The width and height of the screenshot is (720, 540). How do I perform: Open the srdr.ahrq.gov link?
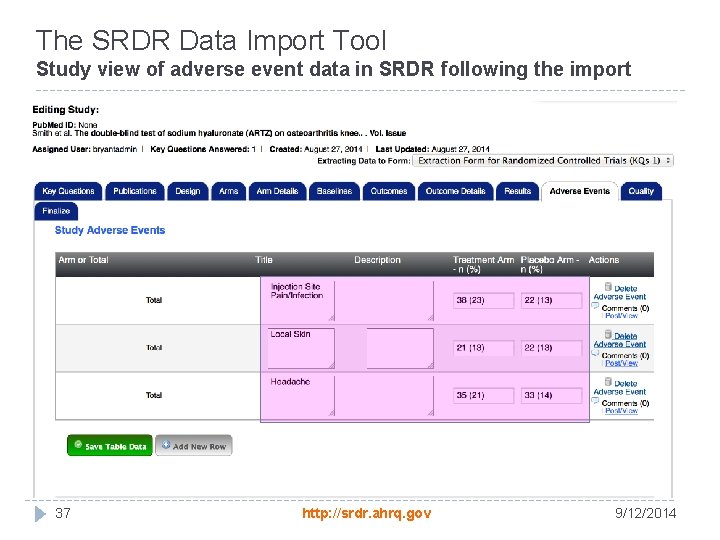366,513
